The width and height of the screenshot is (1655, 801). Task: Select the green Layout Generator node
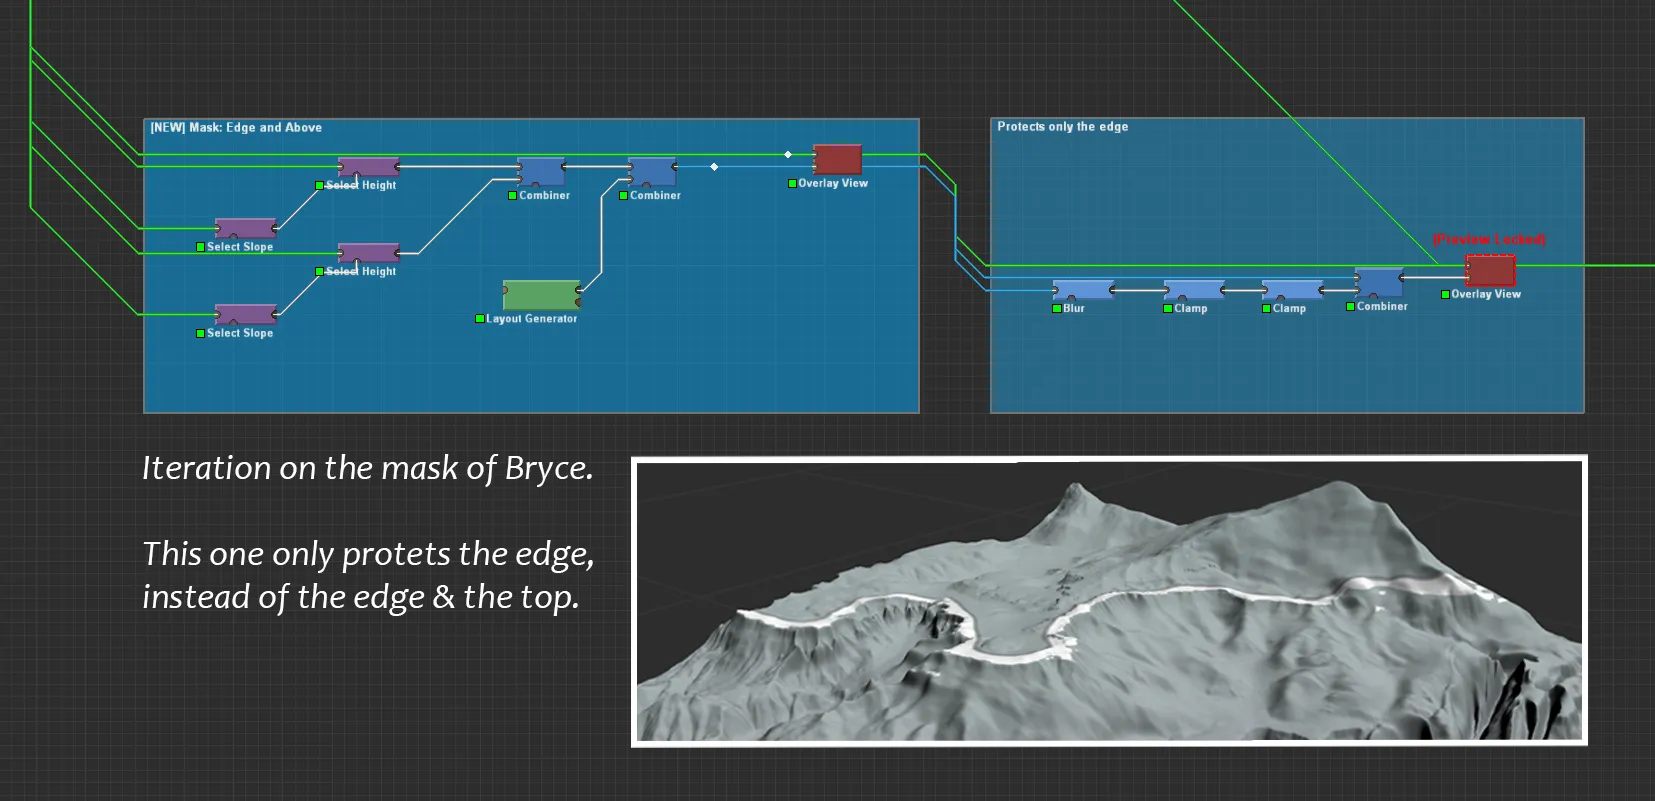click(x=541, y=295)
